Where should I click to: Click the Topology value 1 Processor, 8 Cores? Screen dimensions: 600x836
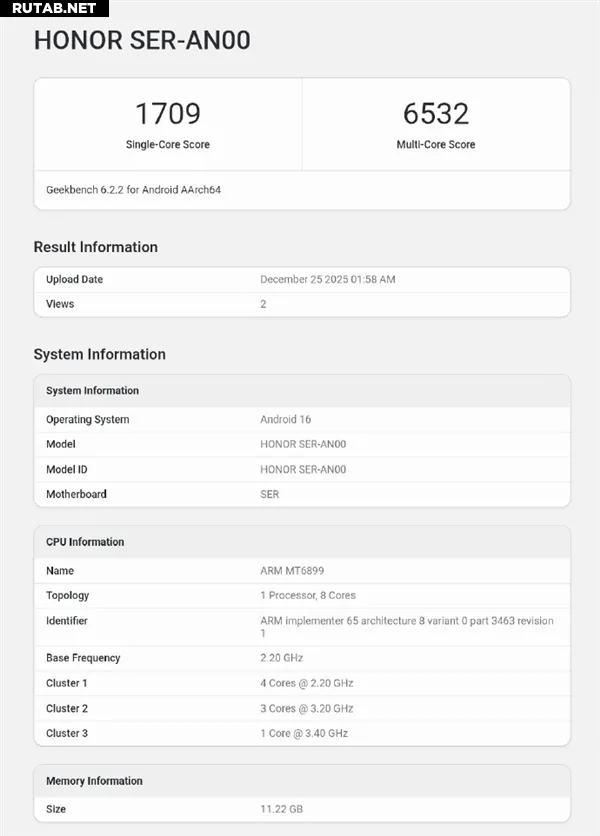pyautogui.click(x=307, y=596)
